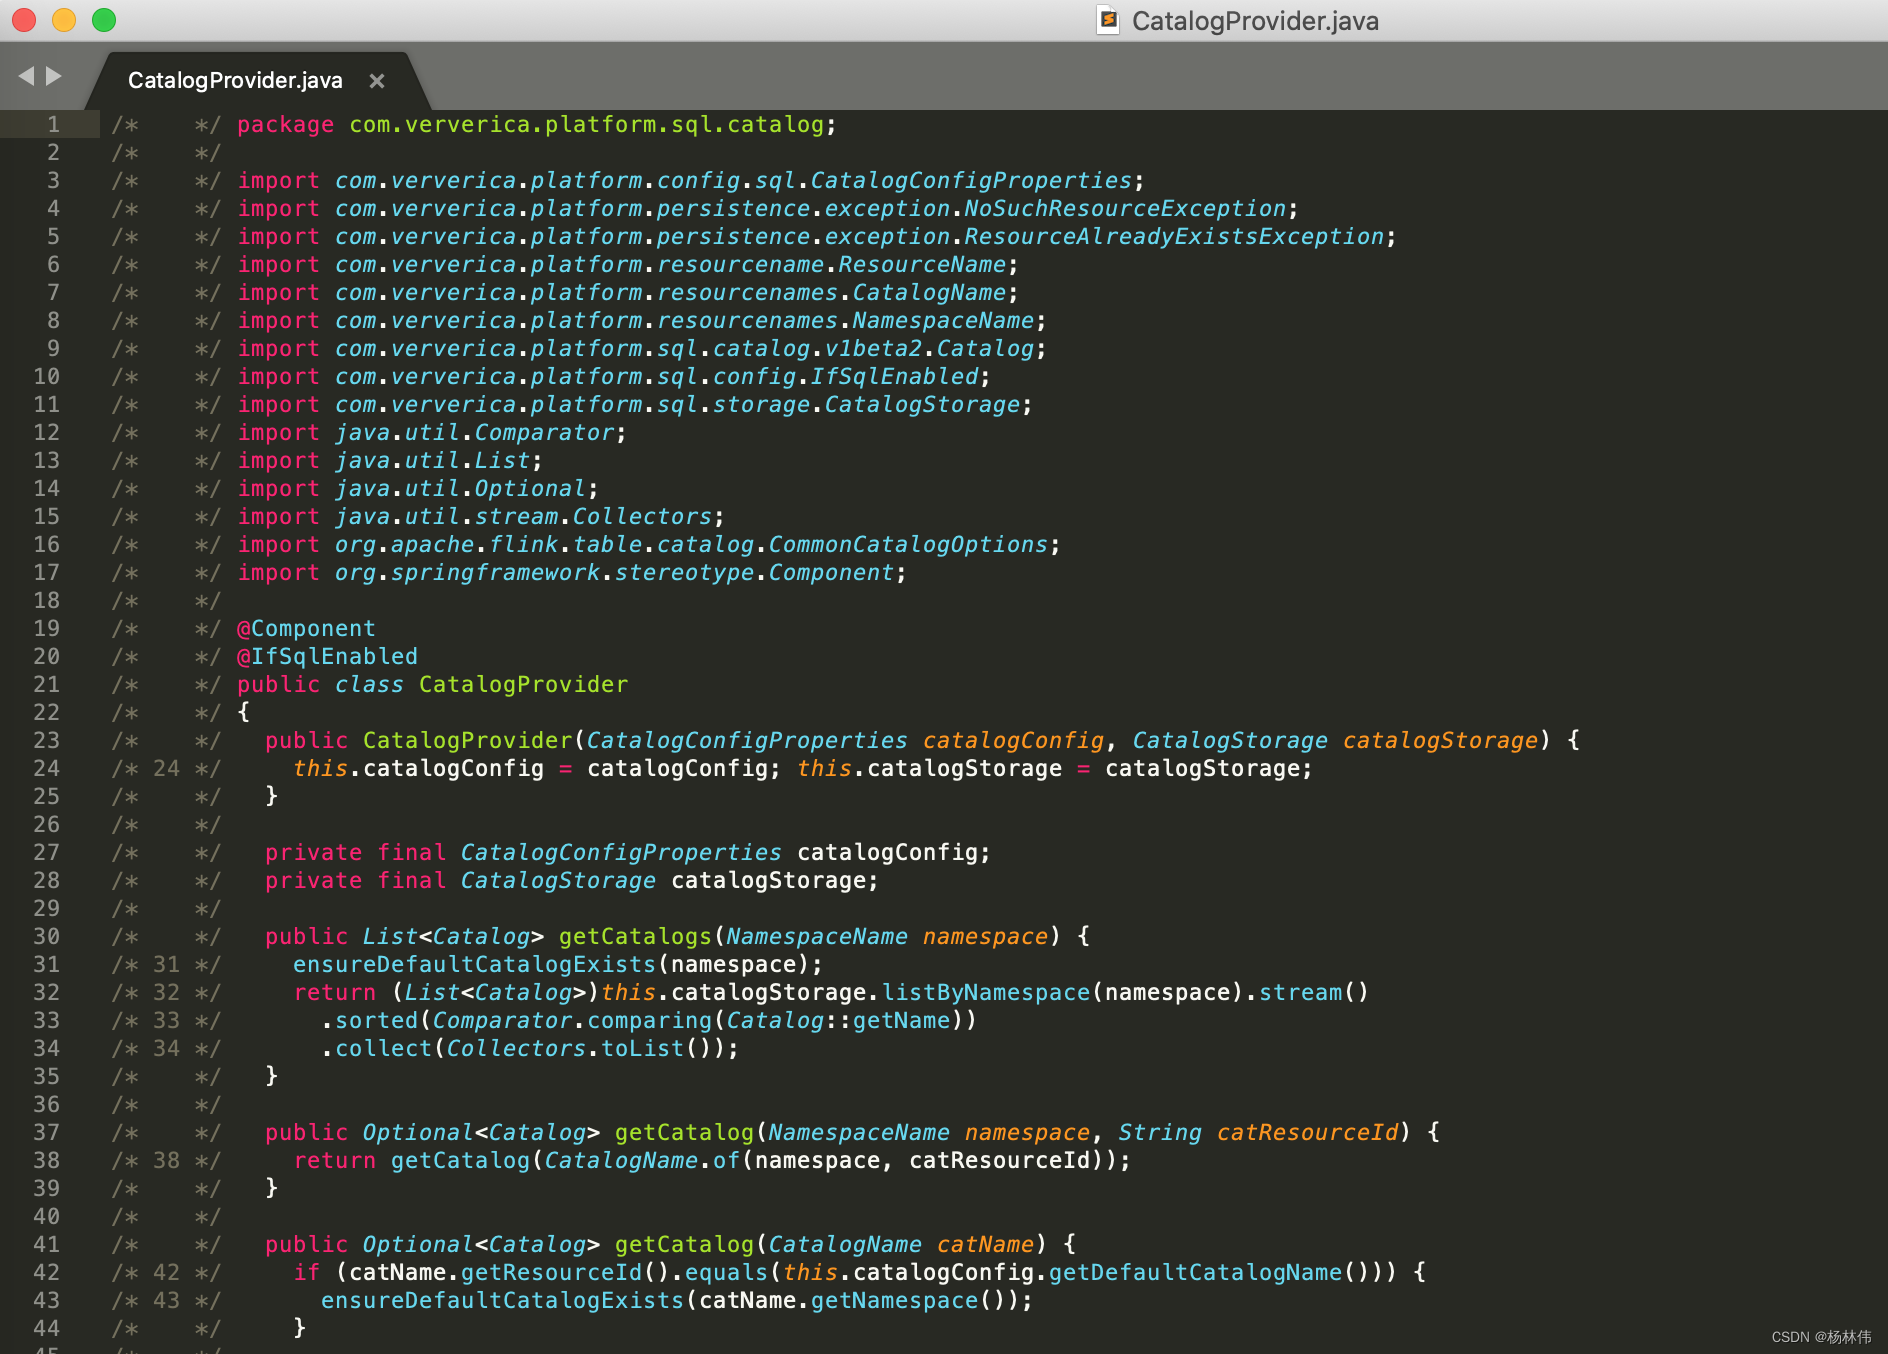Click 'getDefaultCatalogName' on line 42
This screenshot has height=1354, width=1888.
(x=1195, y=1273)
